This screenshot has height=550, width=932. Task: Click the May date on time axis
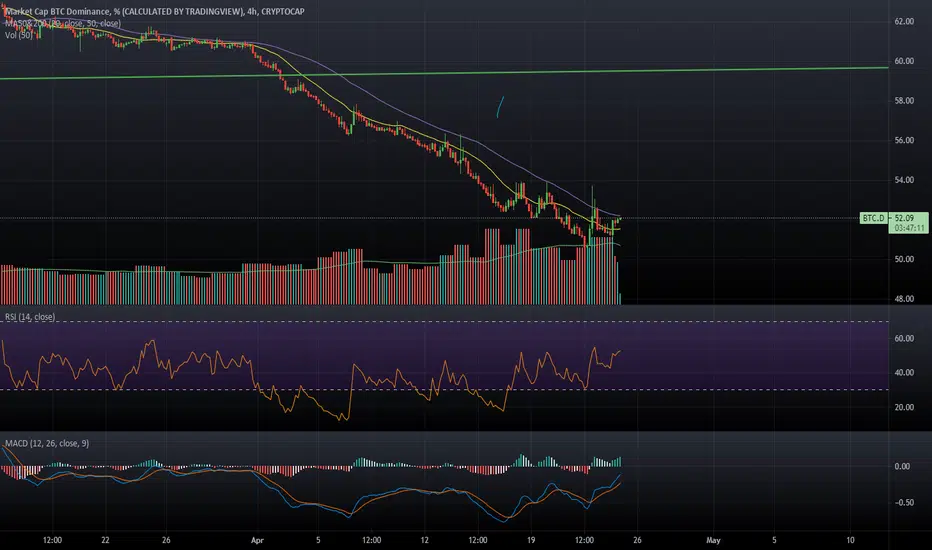coord(713,540)
